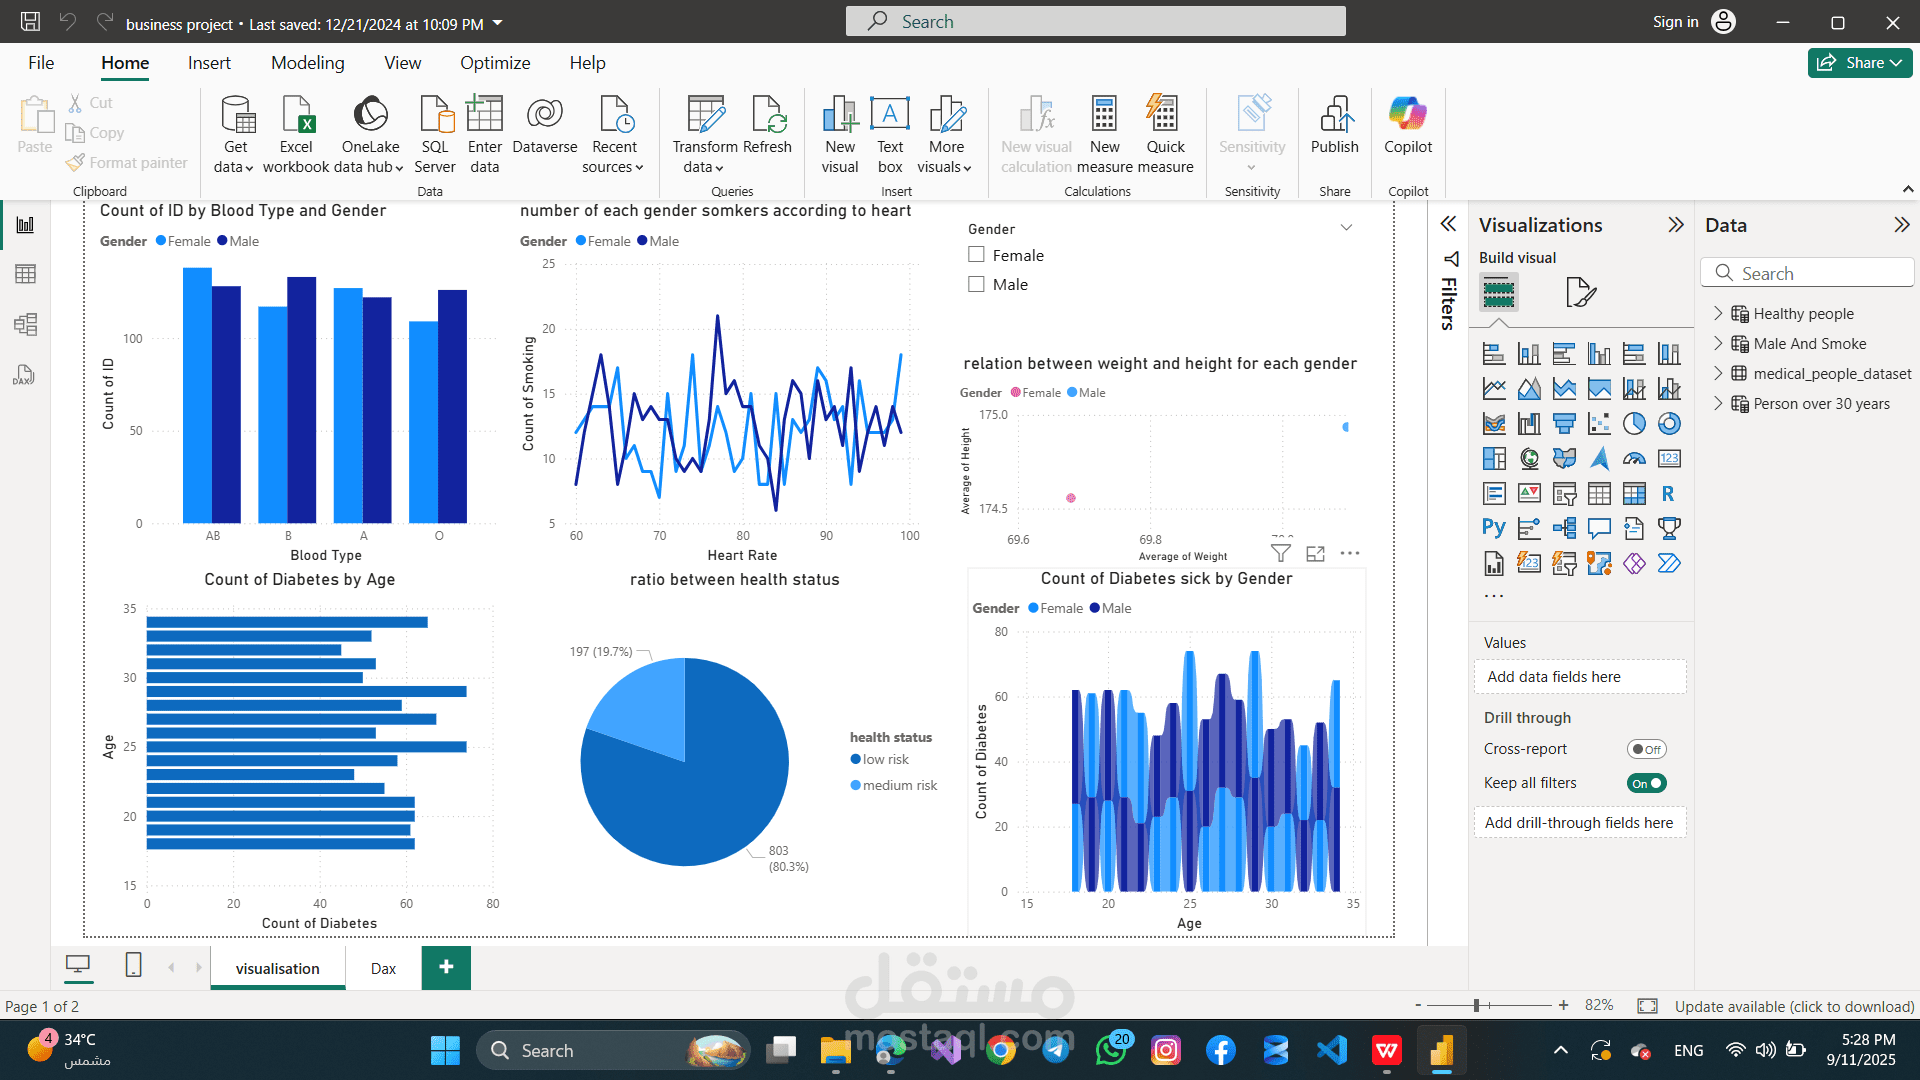Insert a Python script visual
Screen dimensions: 1920x1080
1493,528
